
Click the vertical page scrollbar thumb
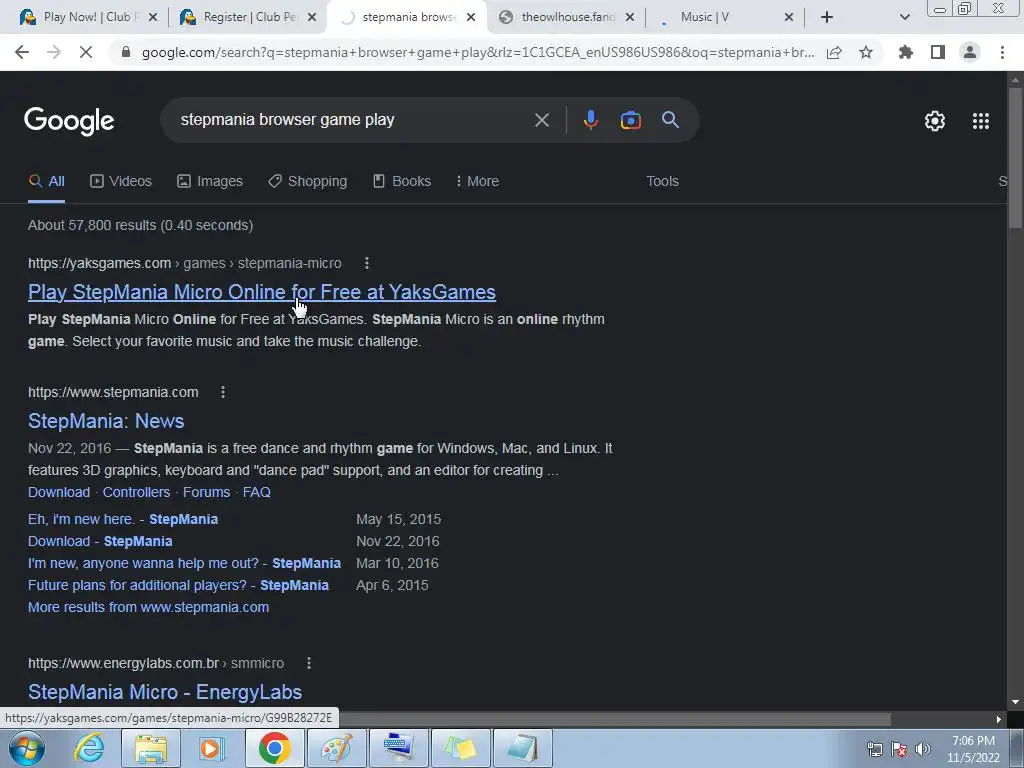(x=1015, y=157)
